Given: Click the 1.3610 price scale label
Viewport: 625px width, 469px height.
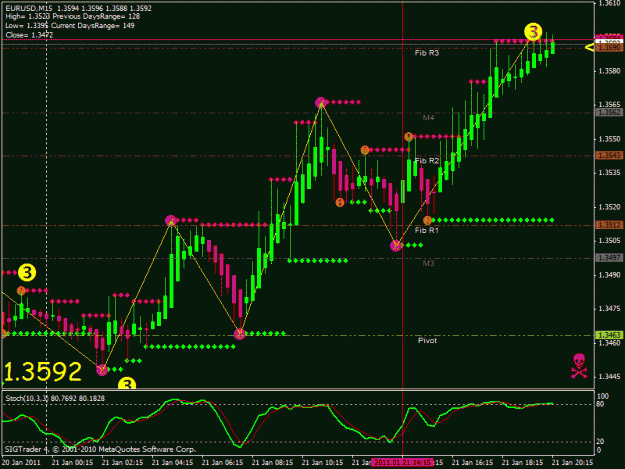Looking at the screenshot, I should pos(609,4).
